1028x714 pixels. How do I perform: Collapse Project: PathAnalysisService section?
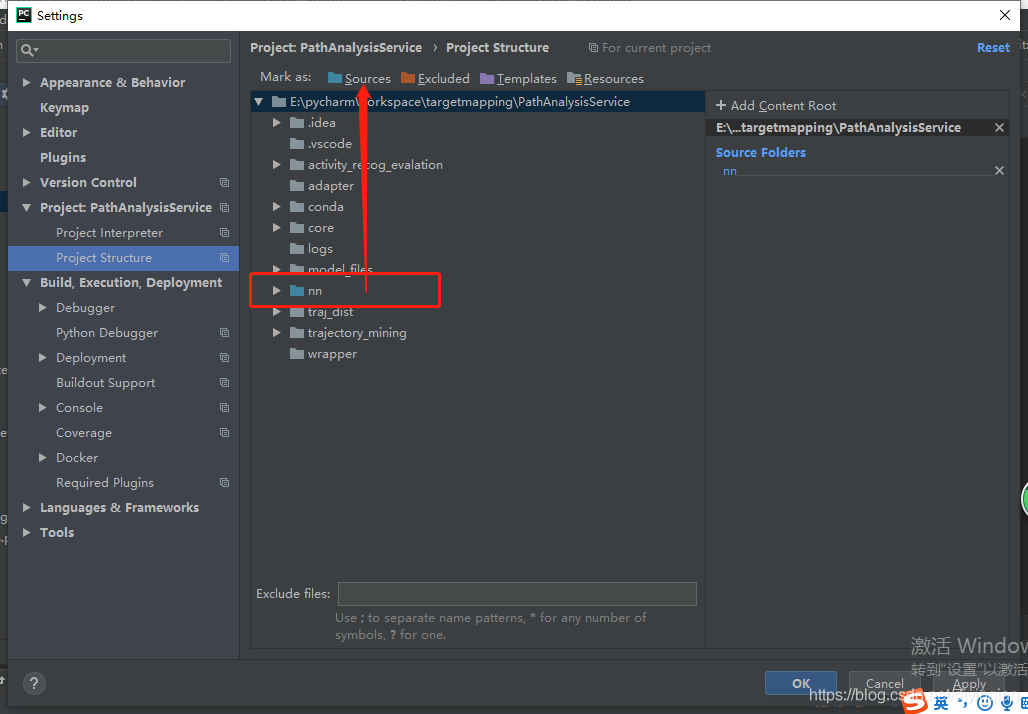[27, 208]
